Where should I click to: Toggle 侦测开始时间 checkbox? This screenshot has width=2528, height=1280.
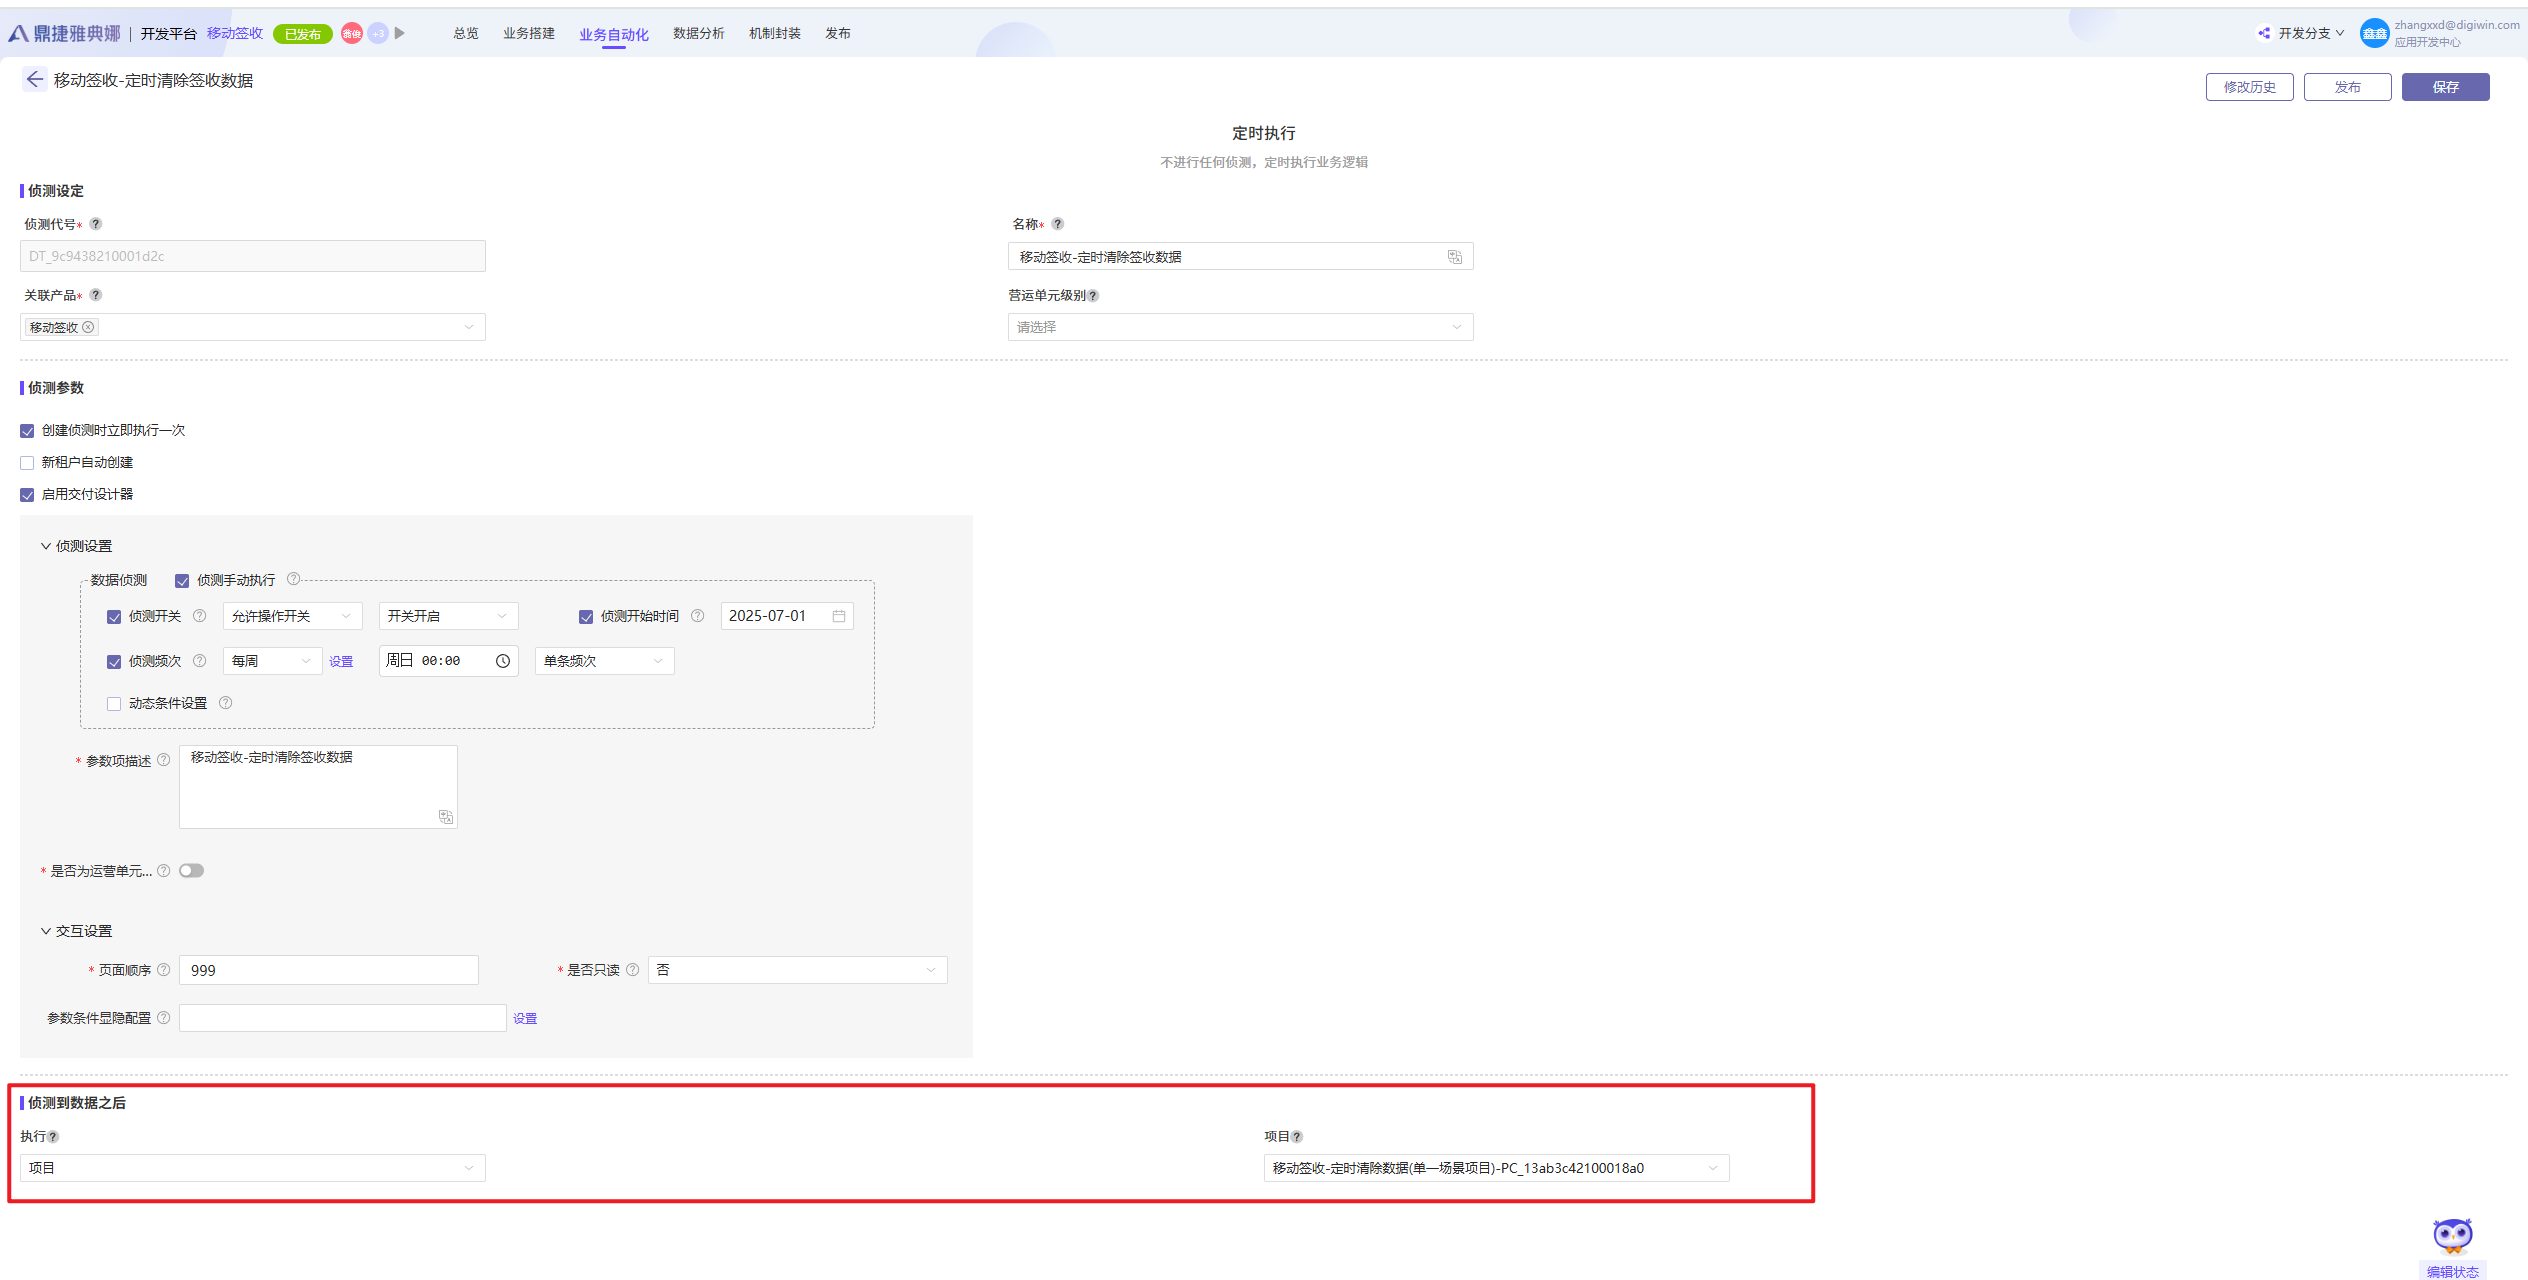tap(586, 617)
